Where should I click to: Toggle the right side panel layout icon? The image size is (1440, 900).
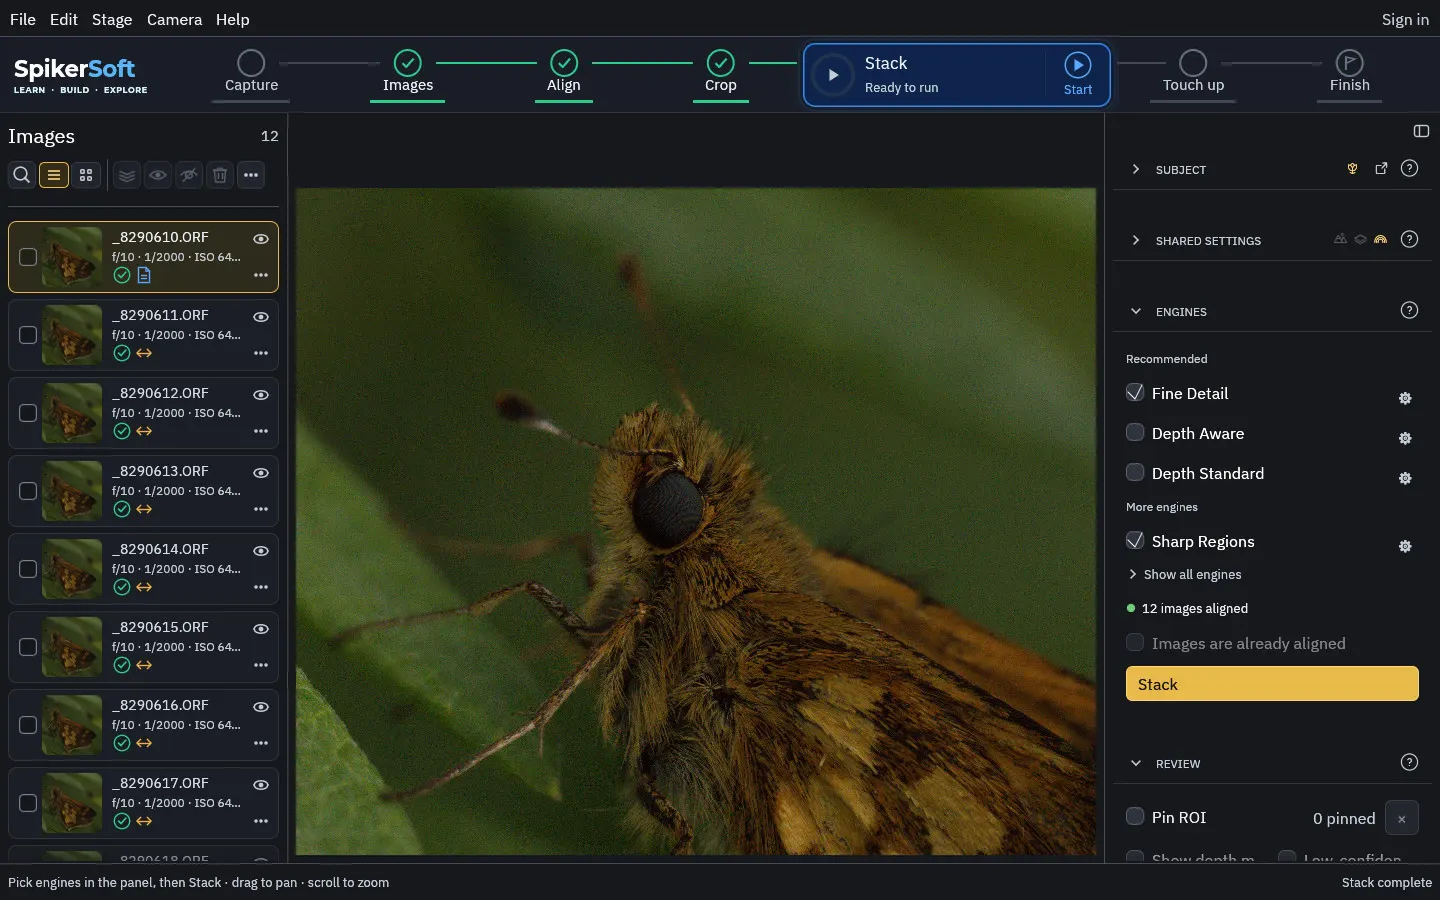click(x=1421, y=131)
